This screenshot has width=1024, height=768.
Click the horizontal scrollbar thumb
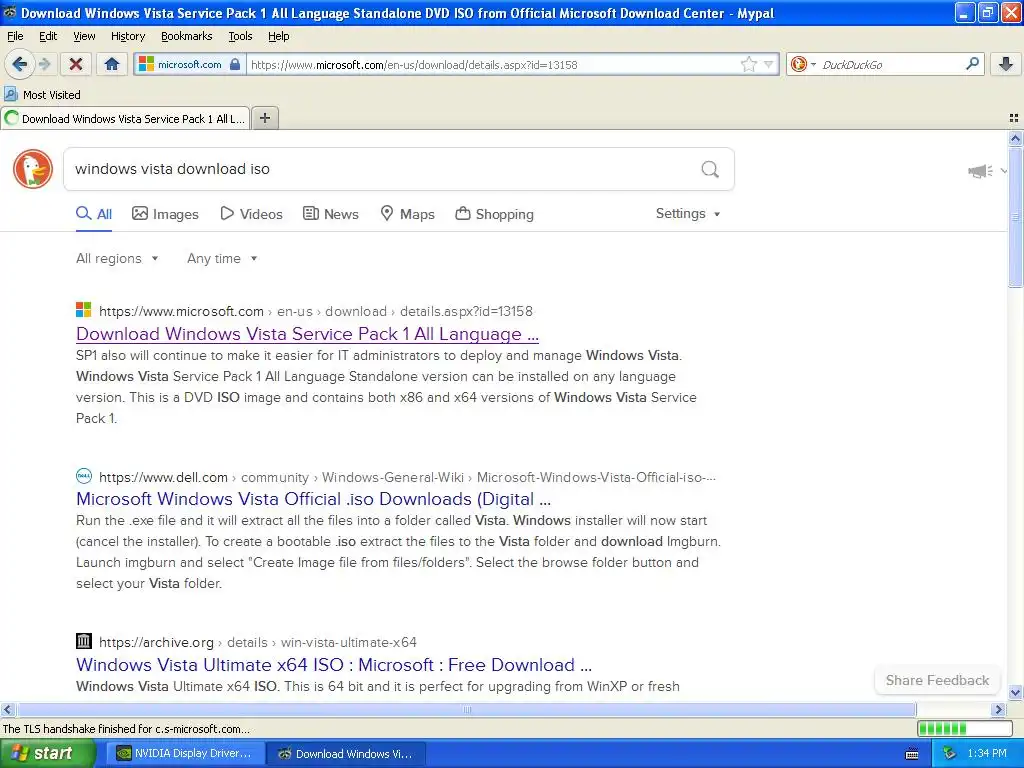pos(466,709)
